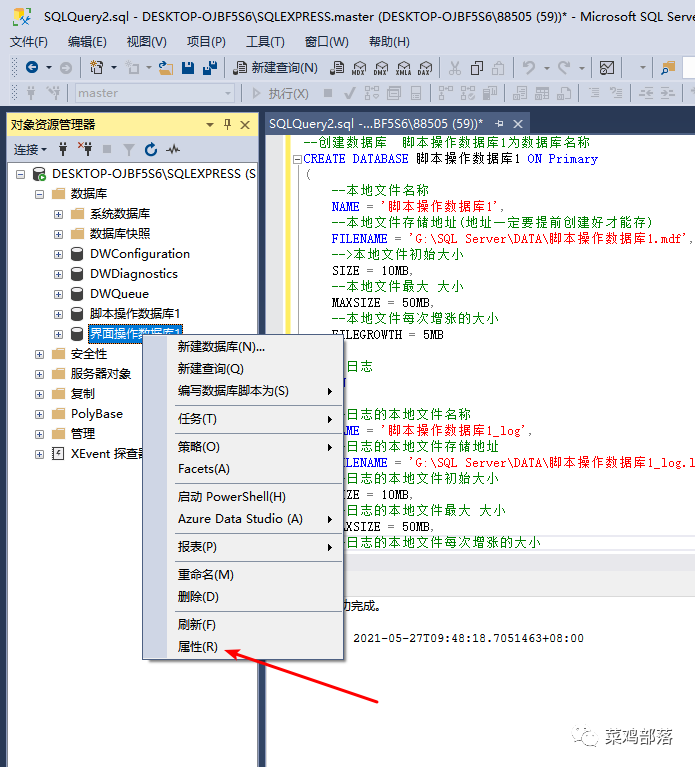Click 新建查询(N) toolbar button
This screenshot has width=695, height=767.
click(x=275, y=68)
